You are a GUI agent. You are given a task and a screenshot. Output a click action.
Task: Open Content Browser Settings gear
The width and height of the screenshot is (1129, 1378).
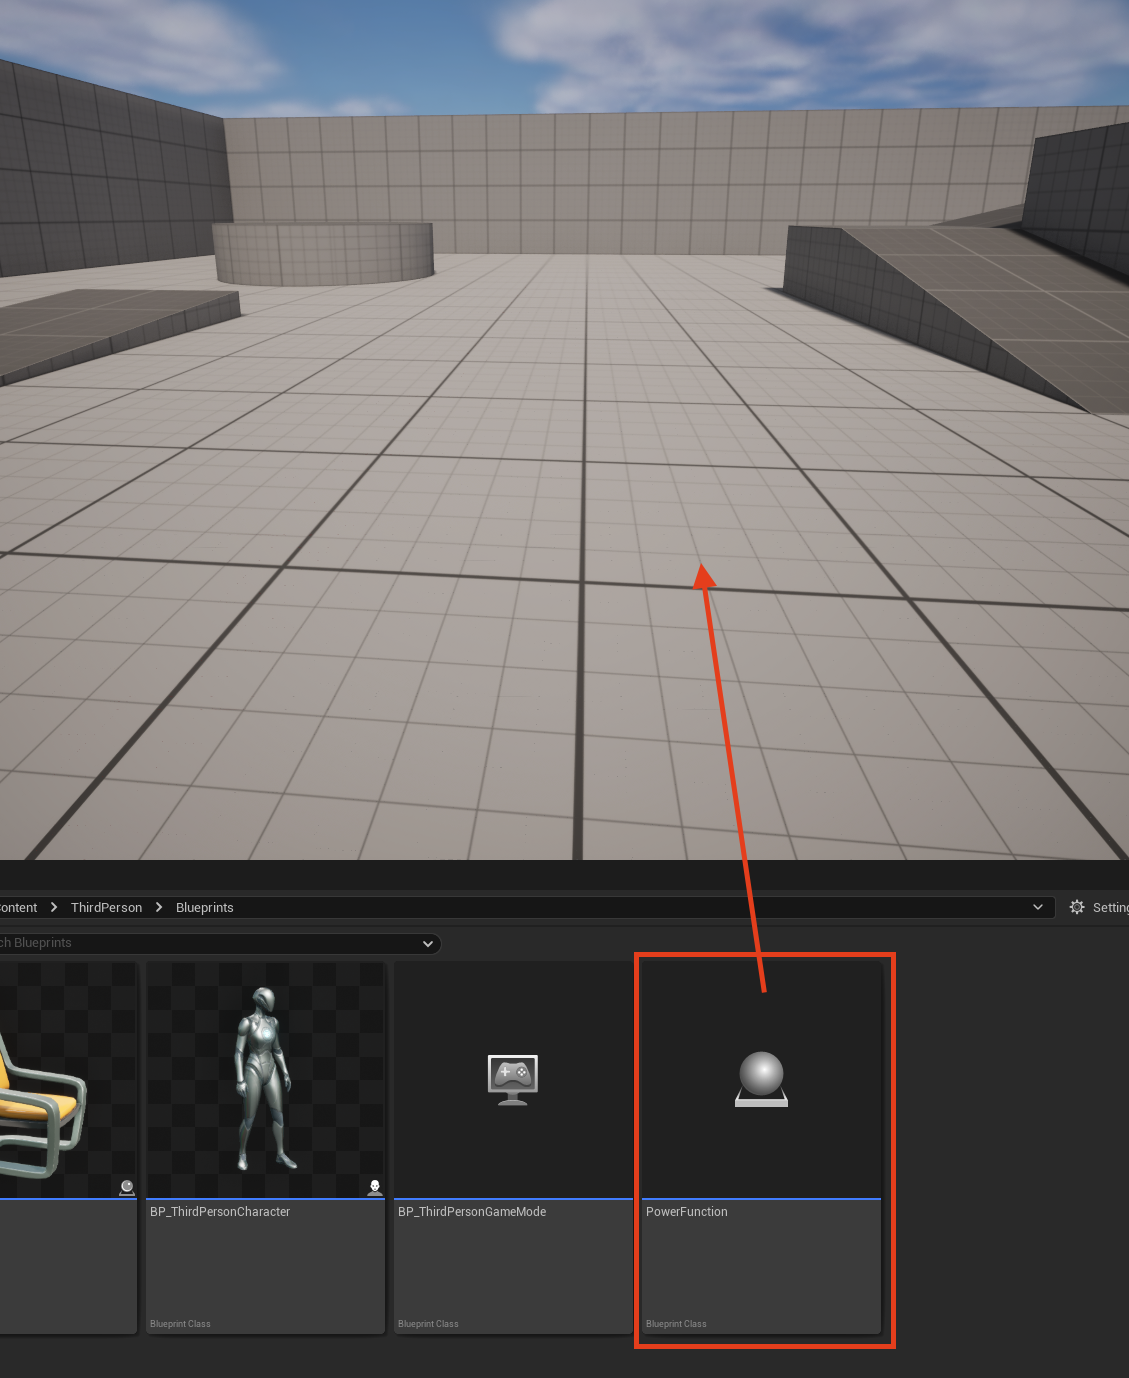(x=1077, y=907)
